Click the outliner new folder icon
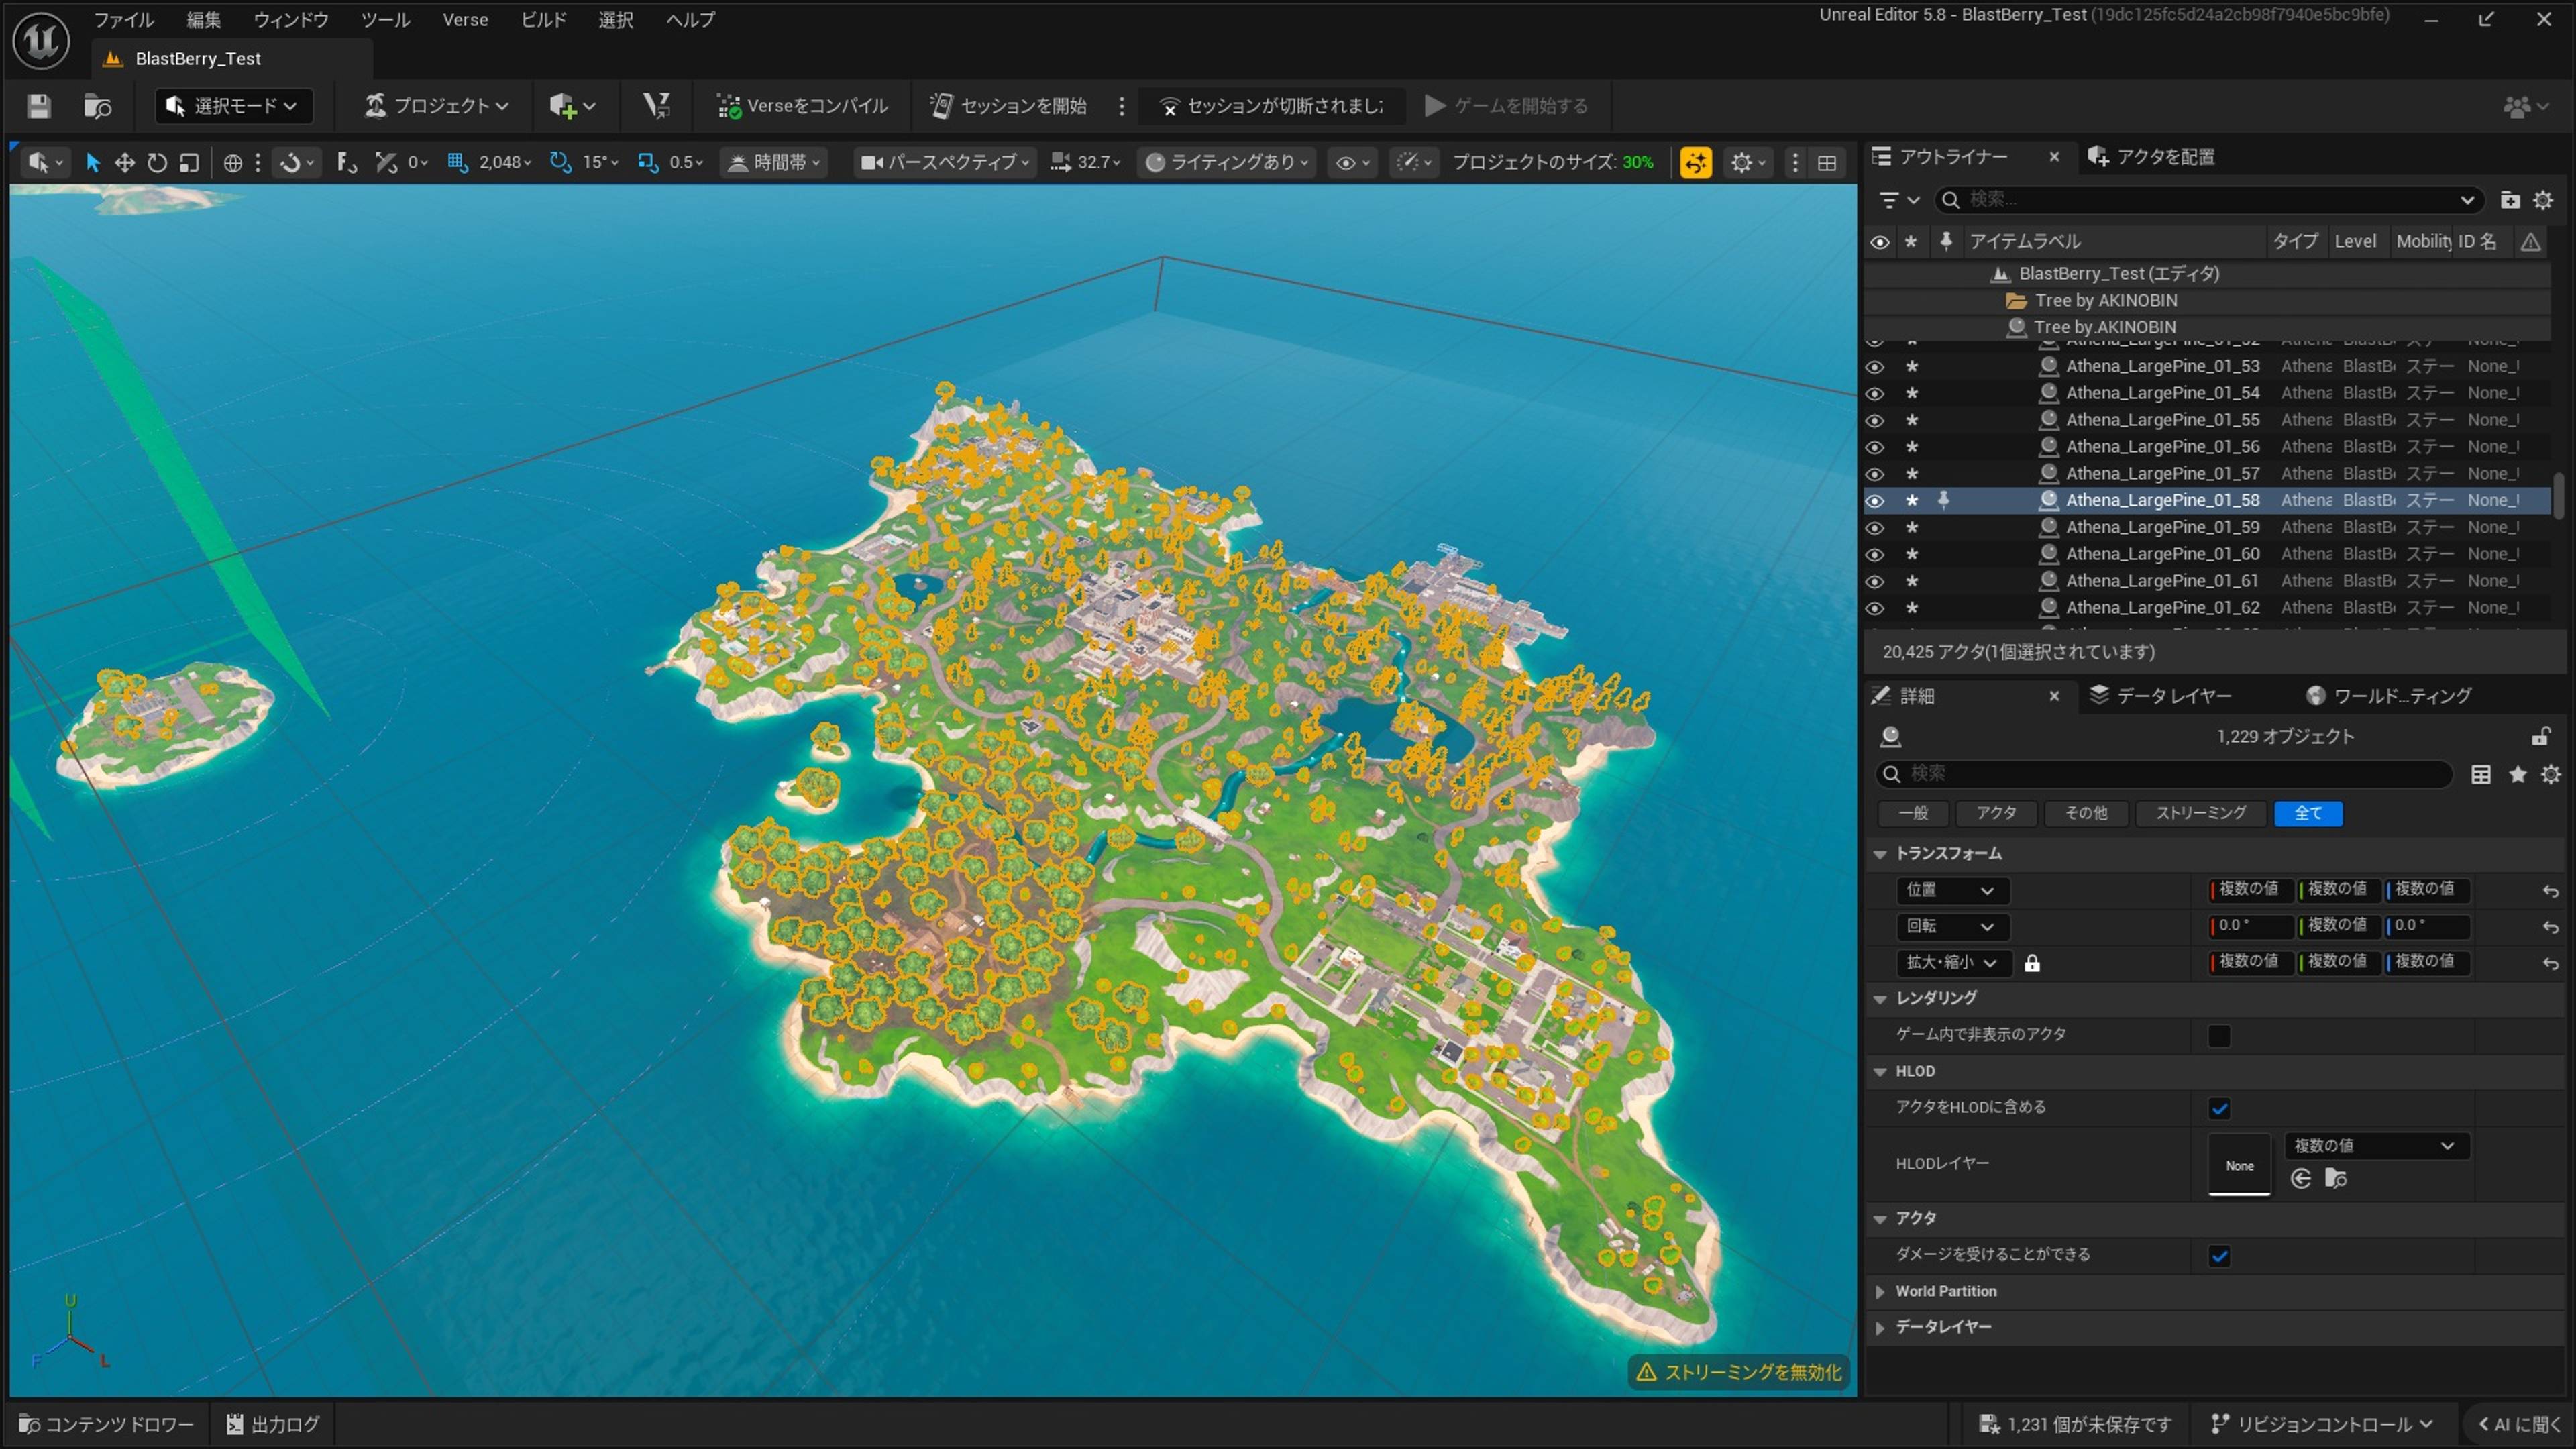 [x=2510, y=200]
